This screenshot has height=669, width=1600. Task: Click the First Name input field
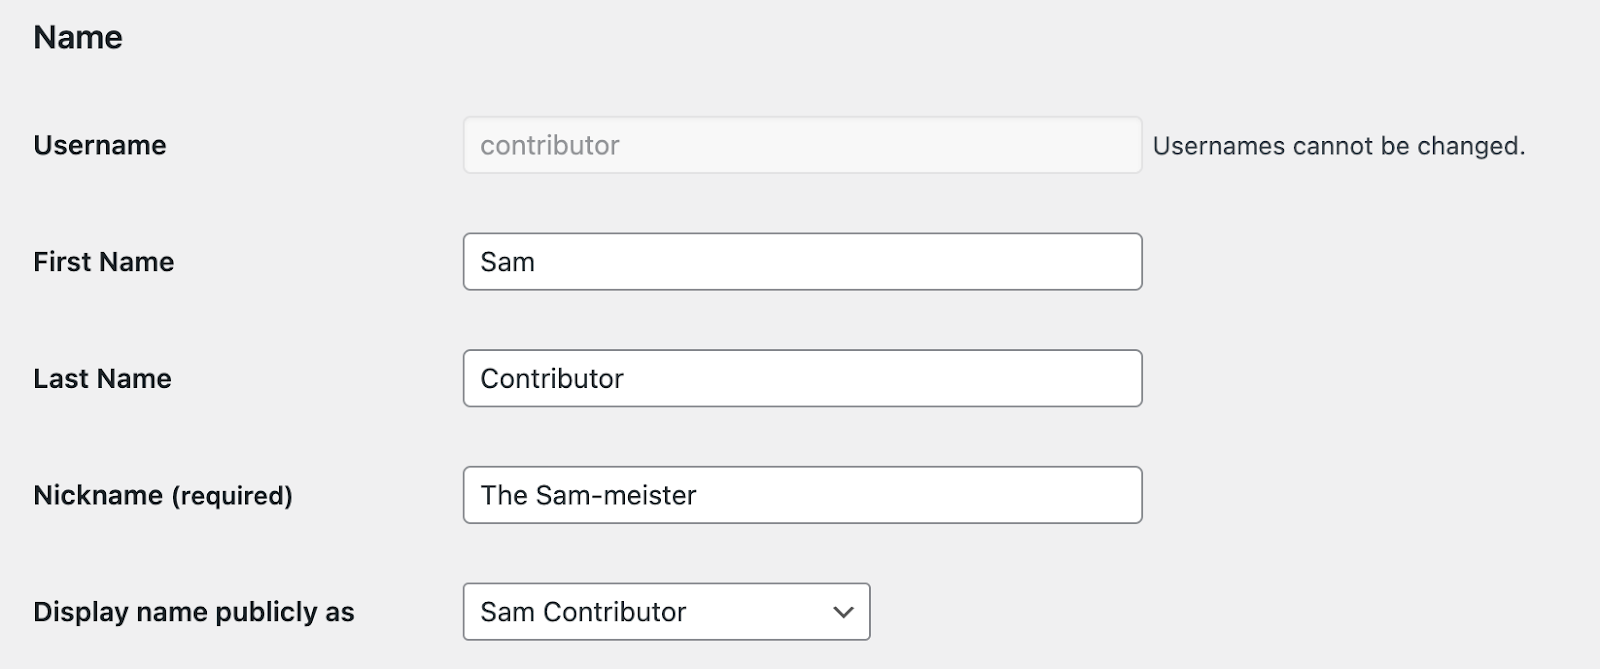click(802, 262)
